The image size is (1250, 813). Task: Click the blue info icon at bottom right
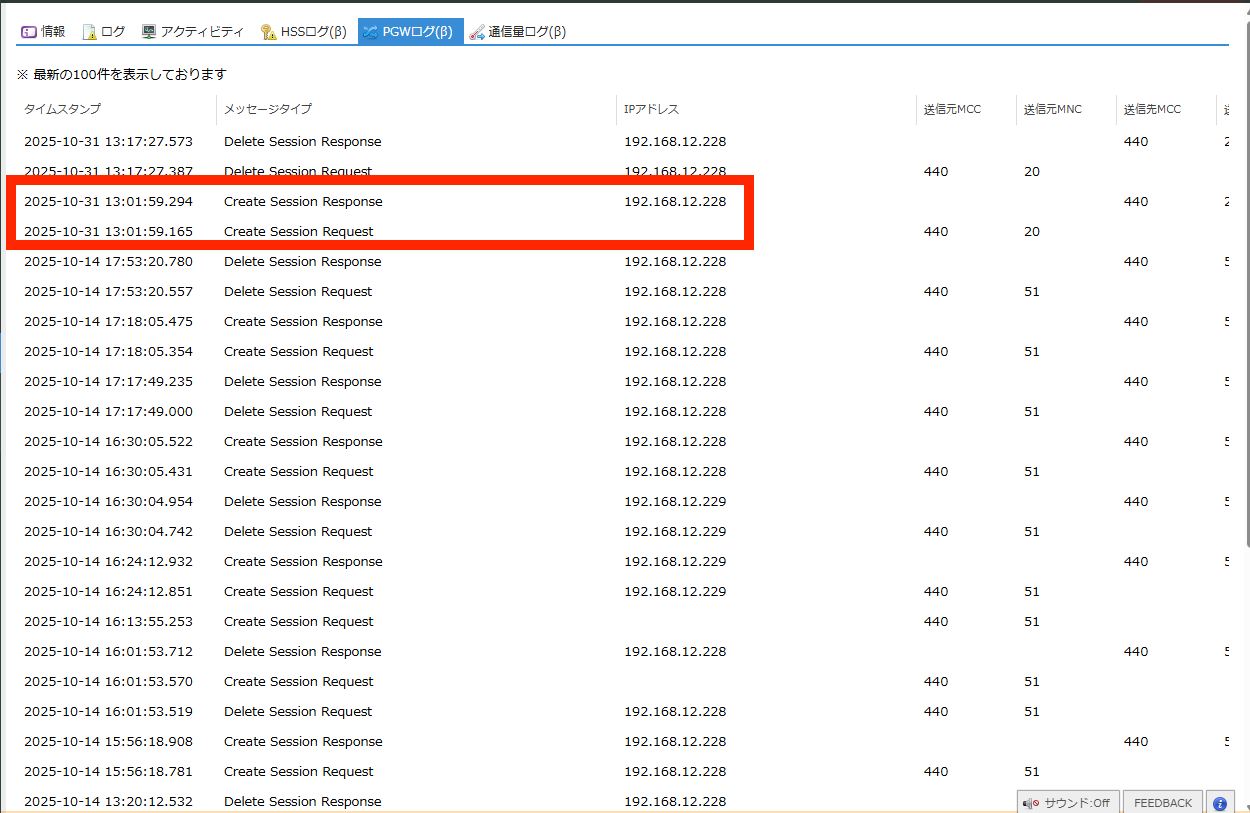point(1220,803)
